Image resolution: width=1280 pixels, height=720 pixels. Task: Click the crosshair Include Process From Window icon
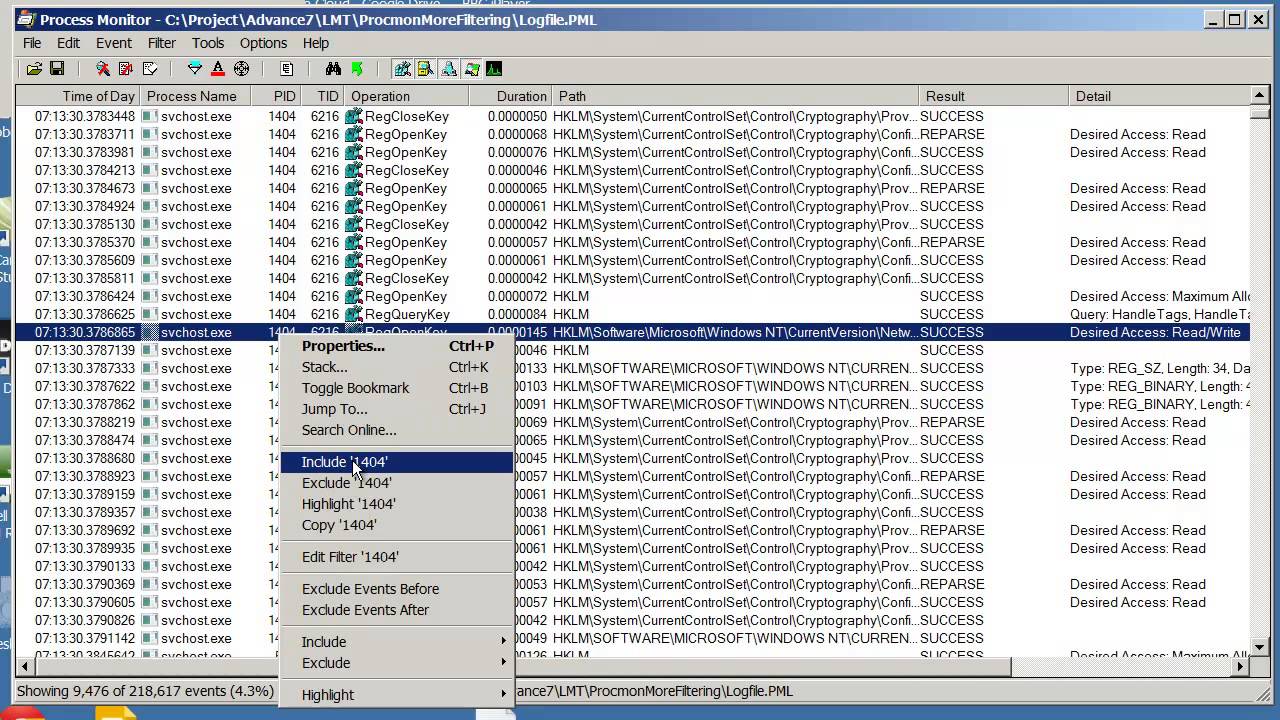tap(241, 69)
